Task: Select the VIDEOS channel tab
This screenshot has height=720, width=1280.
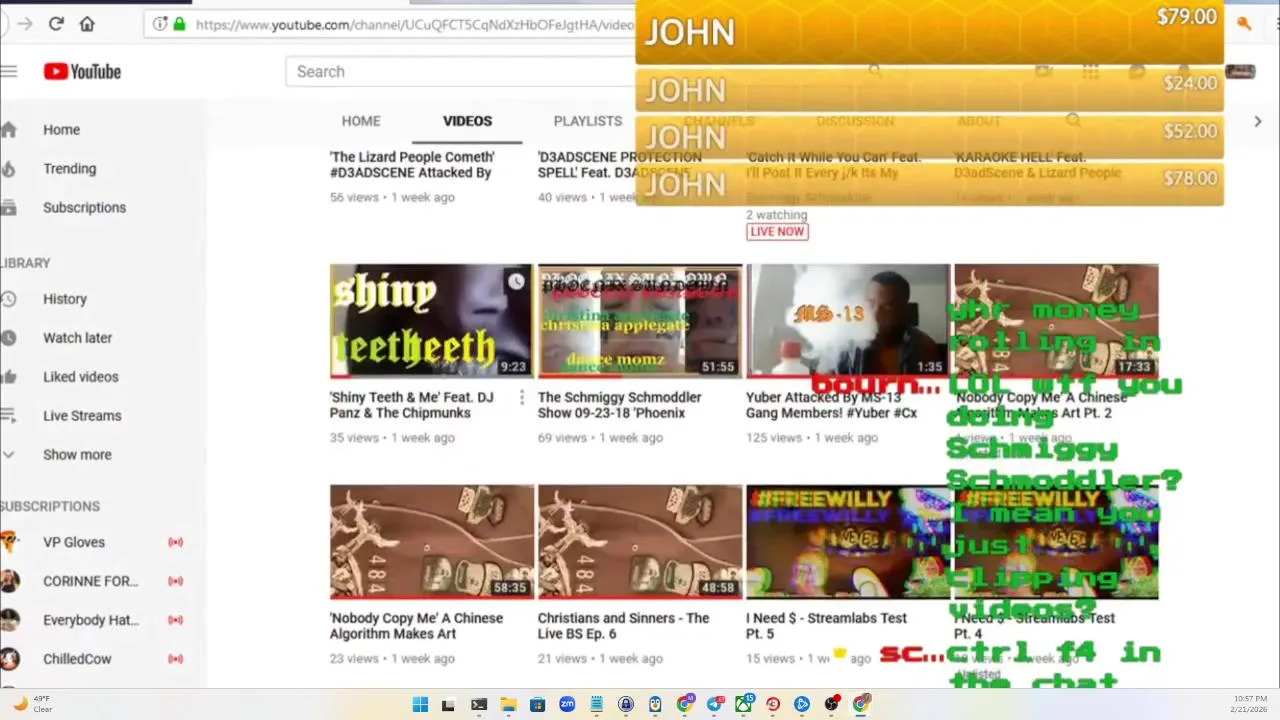Action: [x=467, y=121]
